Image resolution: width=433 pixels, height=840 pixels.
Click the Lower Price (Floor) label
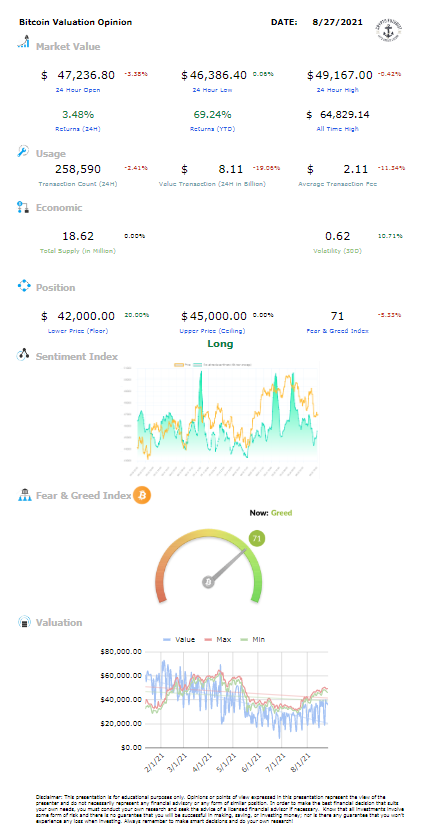[x=79, y=331]
